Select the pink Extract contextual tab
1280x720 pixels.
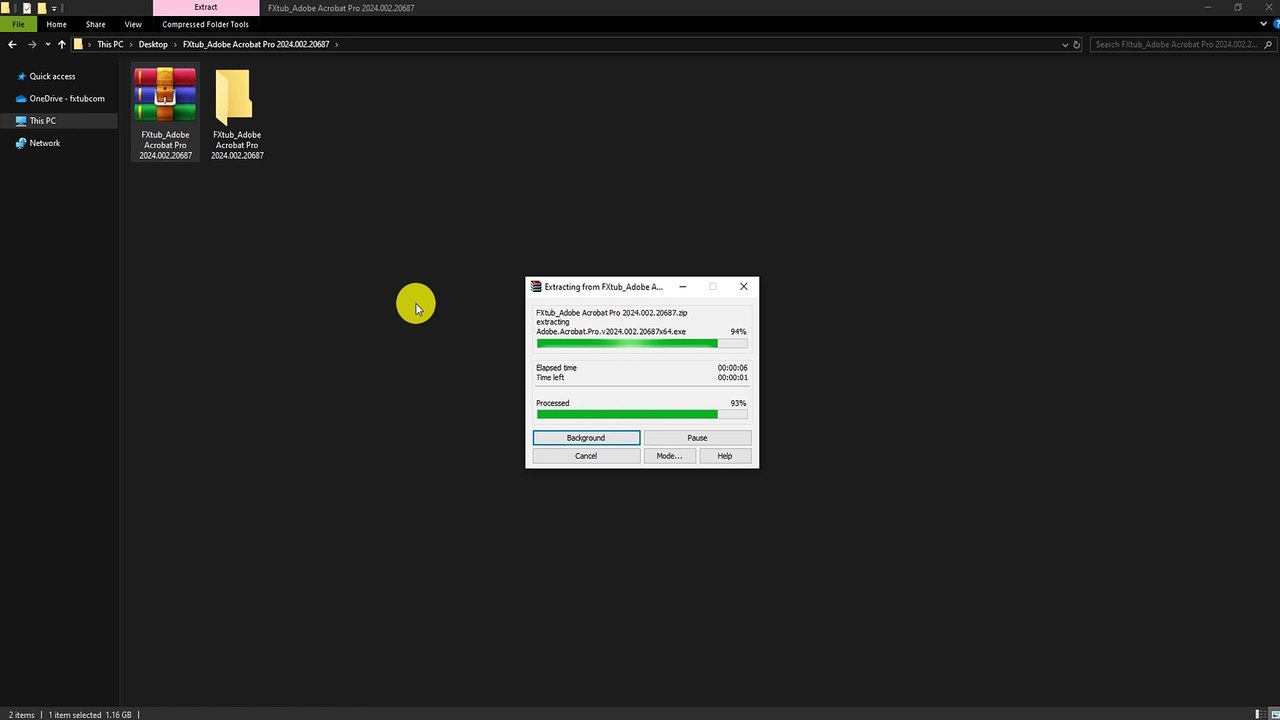tap(206, 8)
